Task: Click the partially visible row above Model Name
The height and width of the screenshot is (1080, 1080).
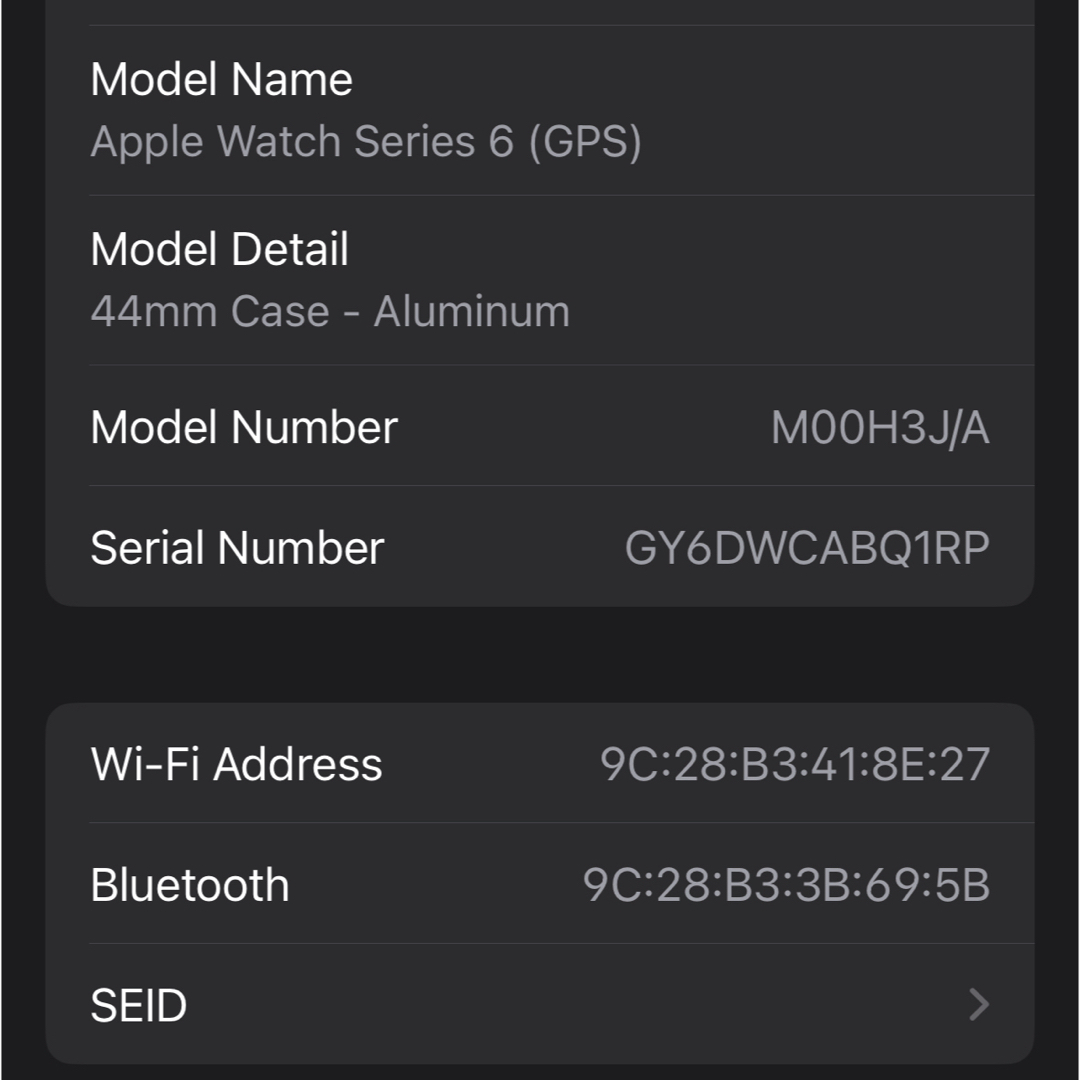Action: pyautogui.click(x=540, y=12)
